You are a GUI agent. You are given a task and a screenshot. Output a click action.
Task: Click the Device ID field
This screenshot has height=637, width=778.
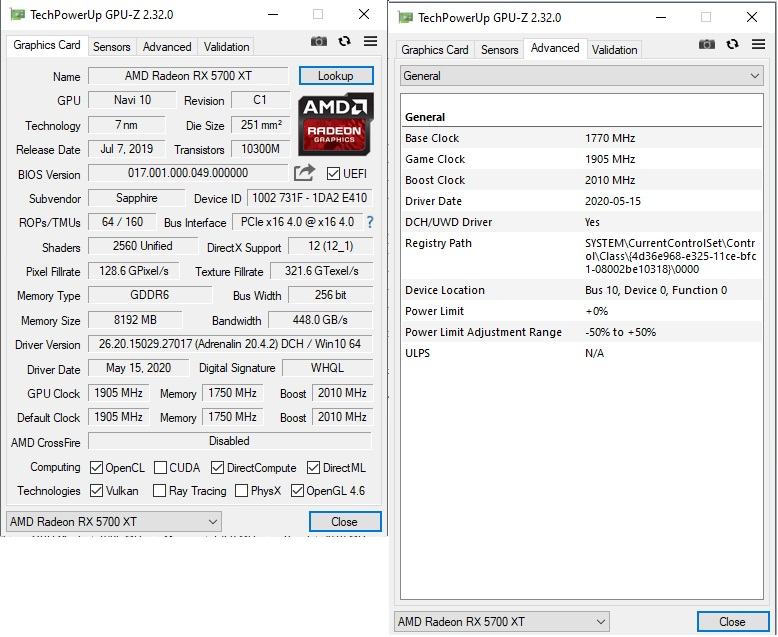click(310, 197)
